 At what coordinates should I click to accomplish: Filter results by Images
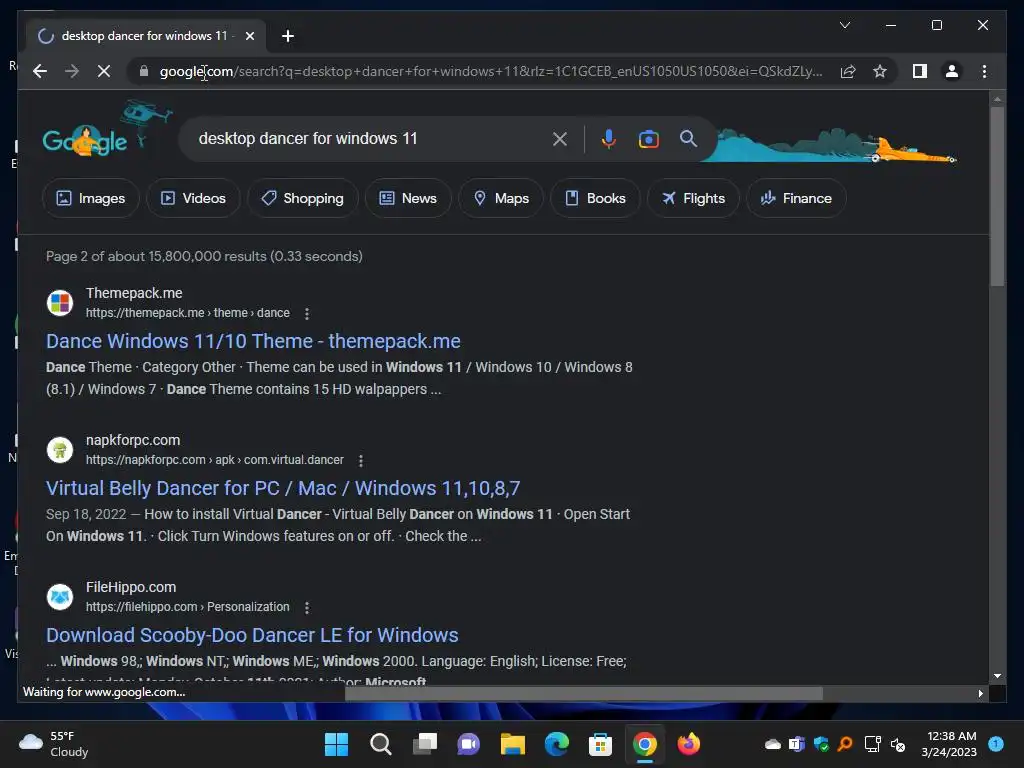[x=91, y=198]
